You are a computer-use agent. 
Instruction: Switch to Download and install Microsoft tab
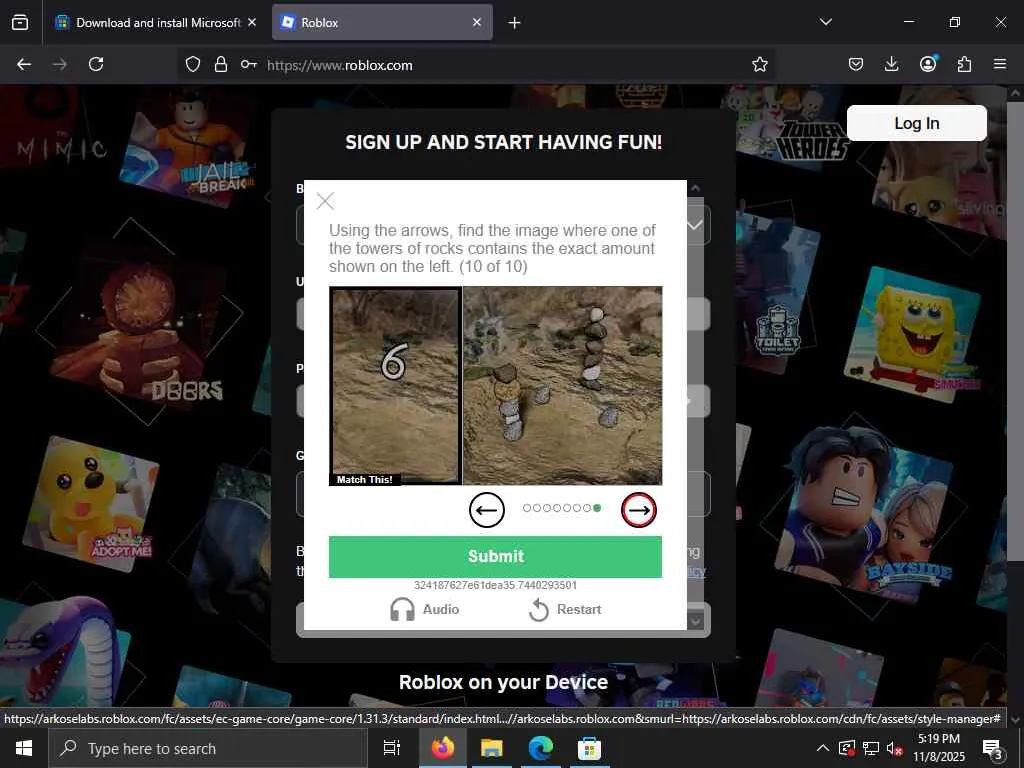tap(157, 23)
